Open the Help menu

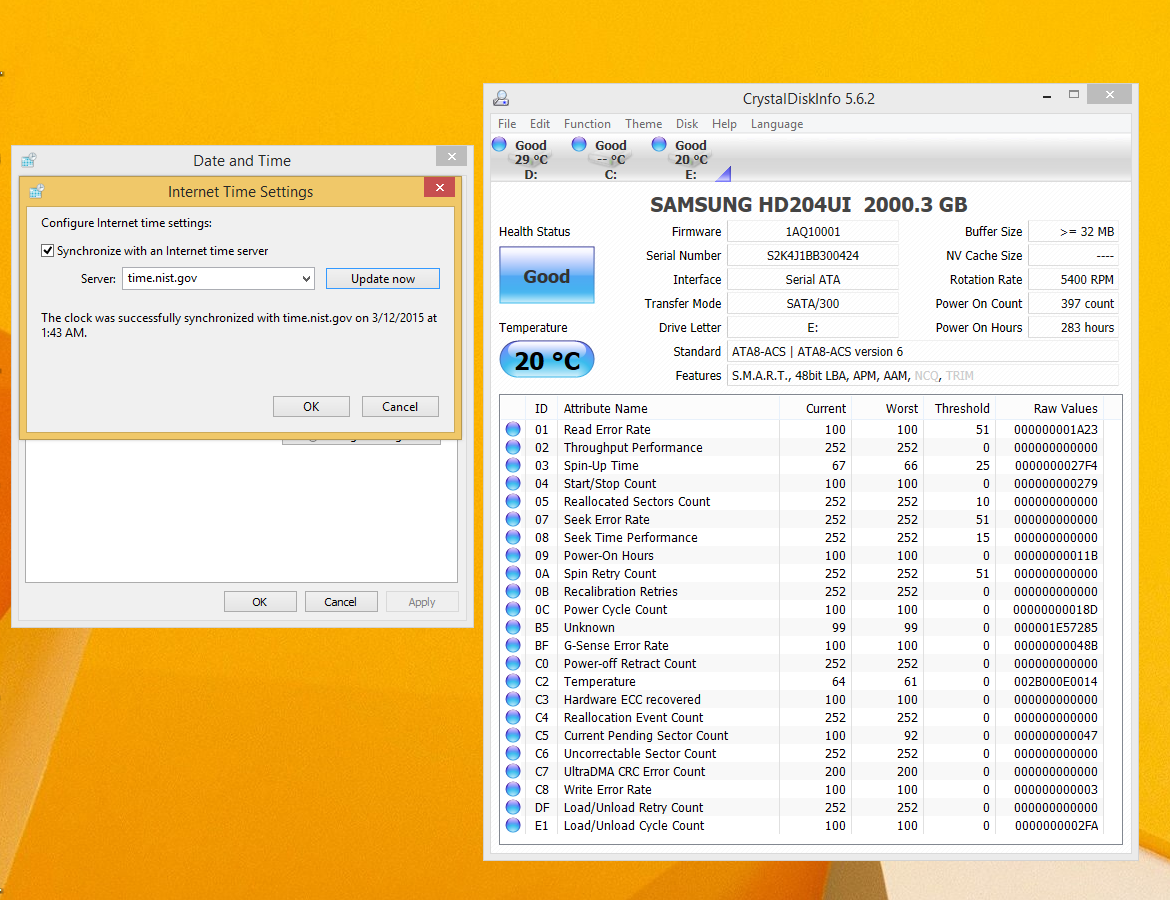[724, 124]
